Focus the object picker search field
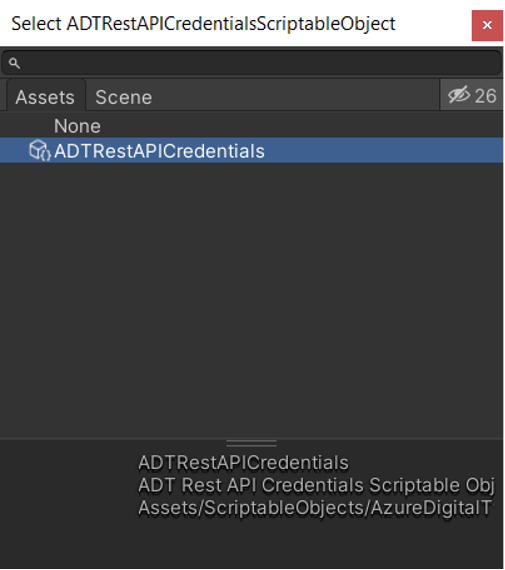The width and height of the screenshot is (505, 570). [x=252, y=63]
